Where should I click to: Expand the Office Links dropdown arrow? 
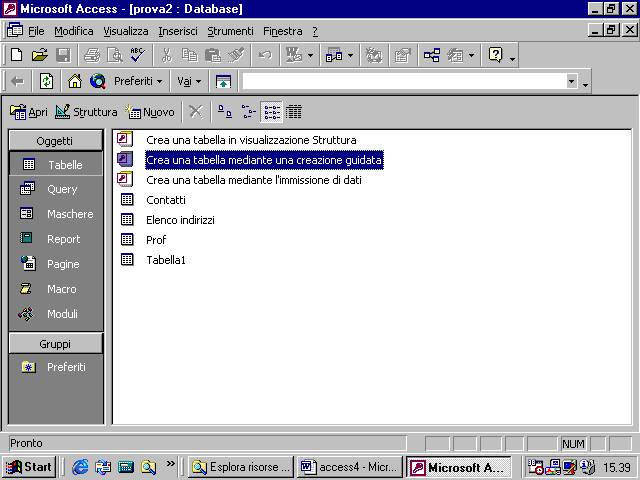[311, 55]
